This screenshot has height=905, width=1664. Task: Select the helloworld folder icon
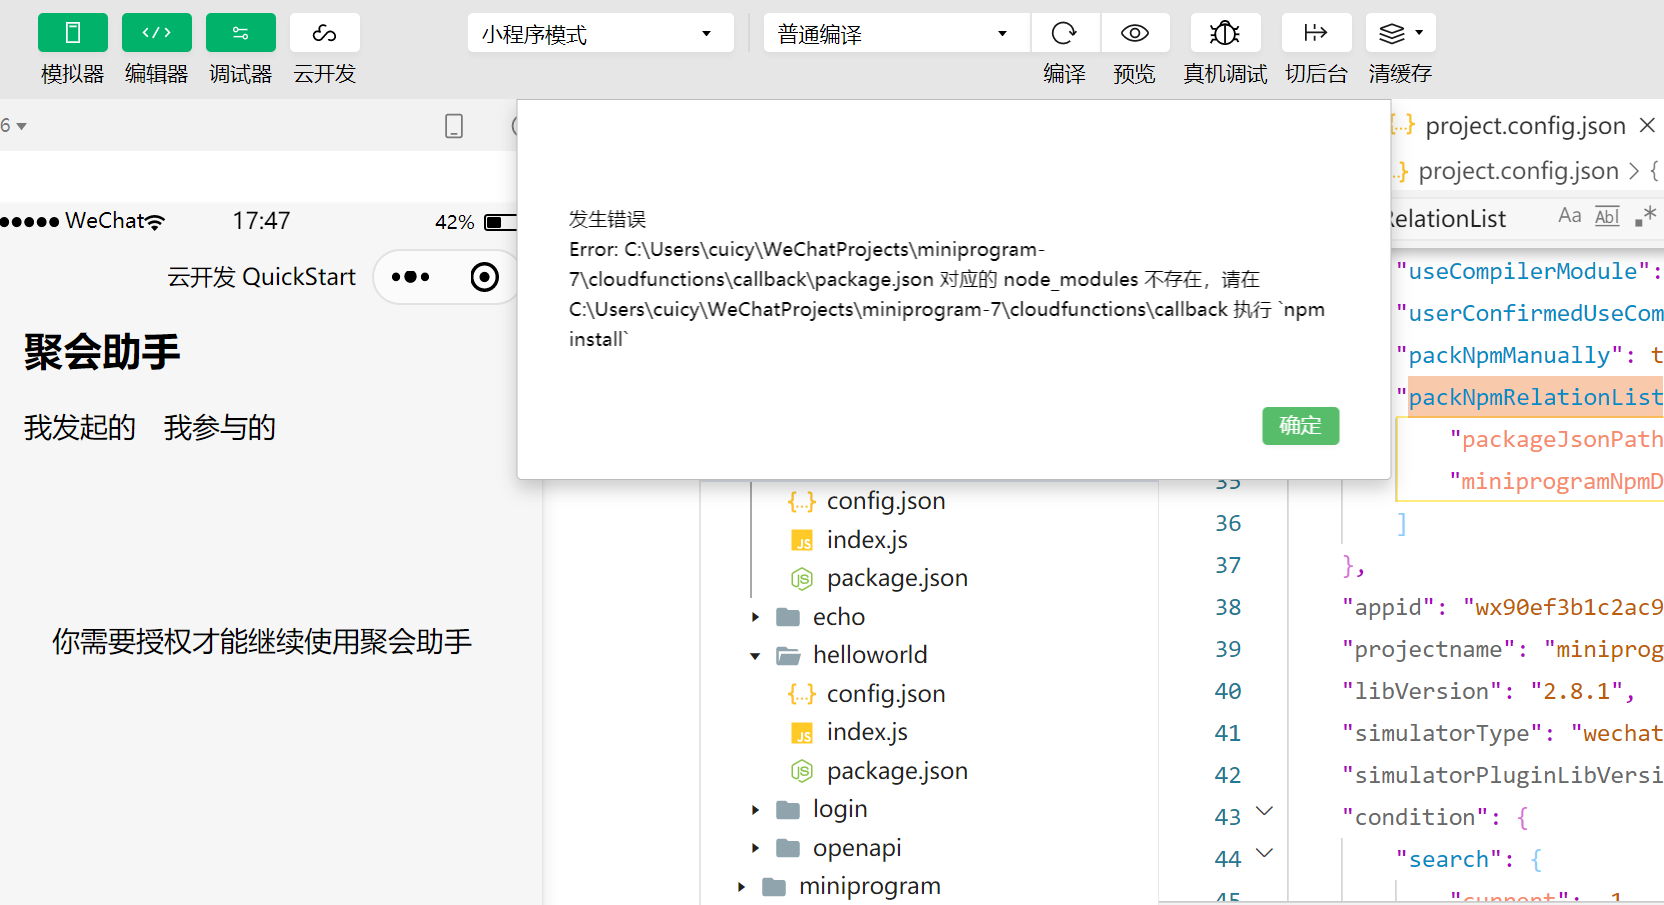click(x=789, y=656)
